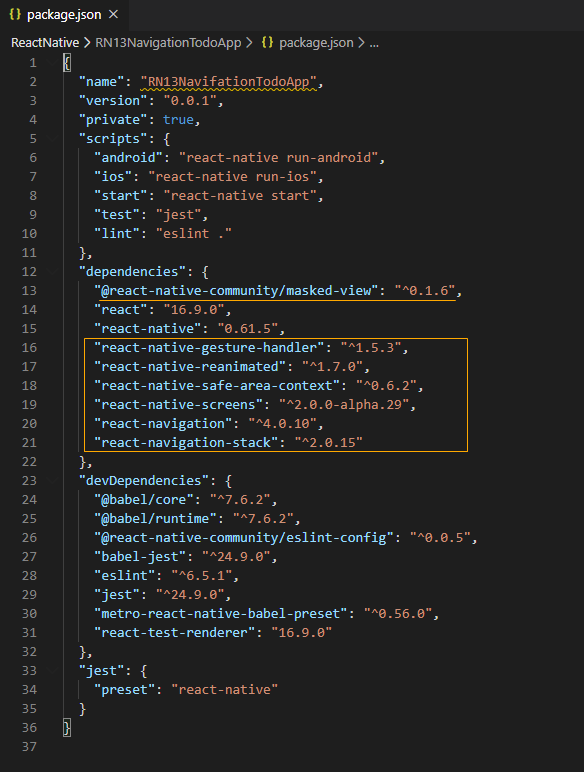Image resolution: width=584 pixels, height=772 pixels.
Task: Click the "eslint ." lint script value
Action: click(194, 234)
